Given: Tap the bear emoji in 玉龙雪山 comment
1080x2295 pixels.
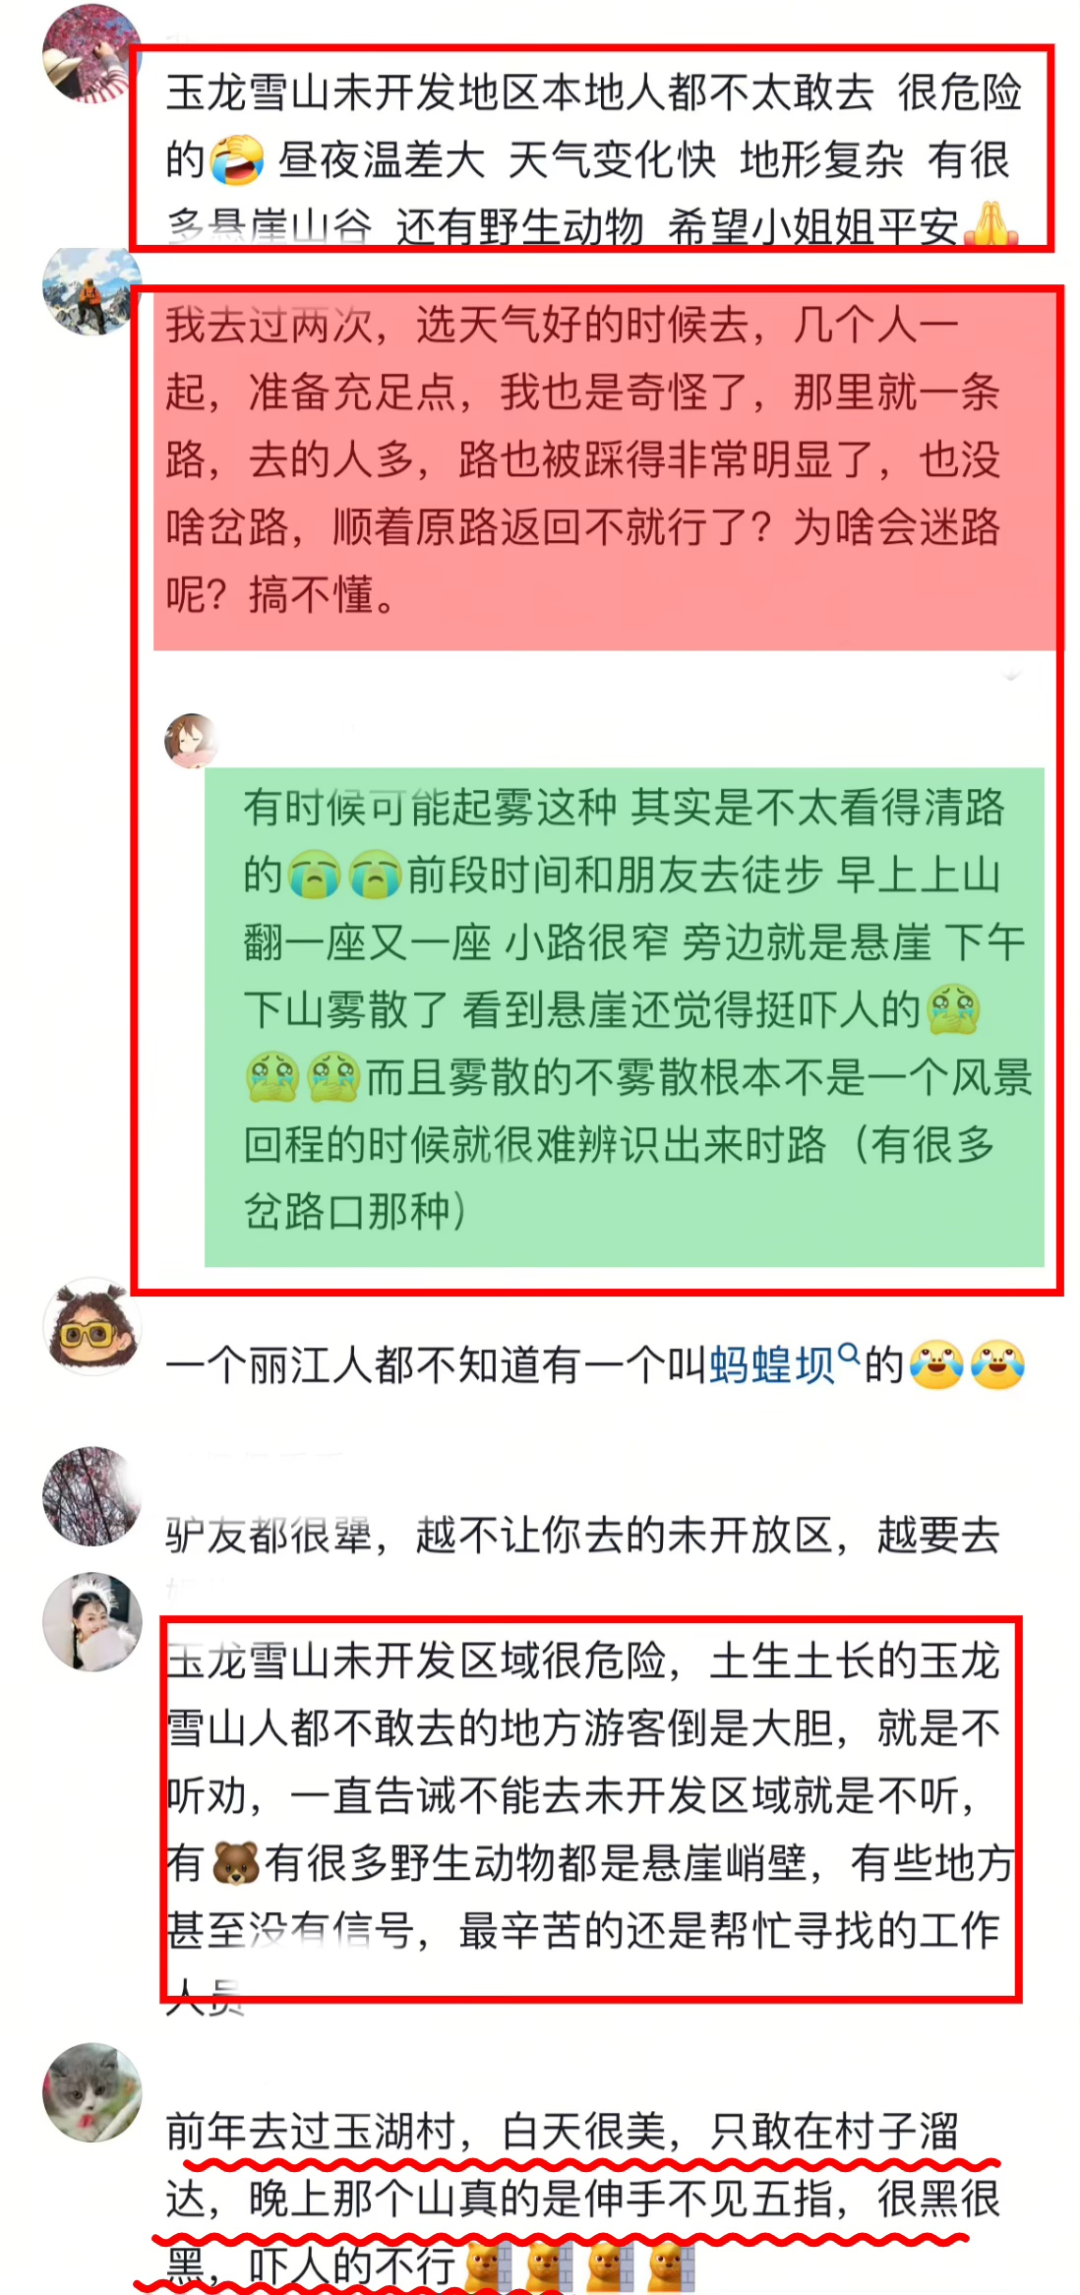Looking at the screenshot, I should click(236, 1864).
